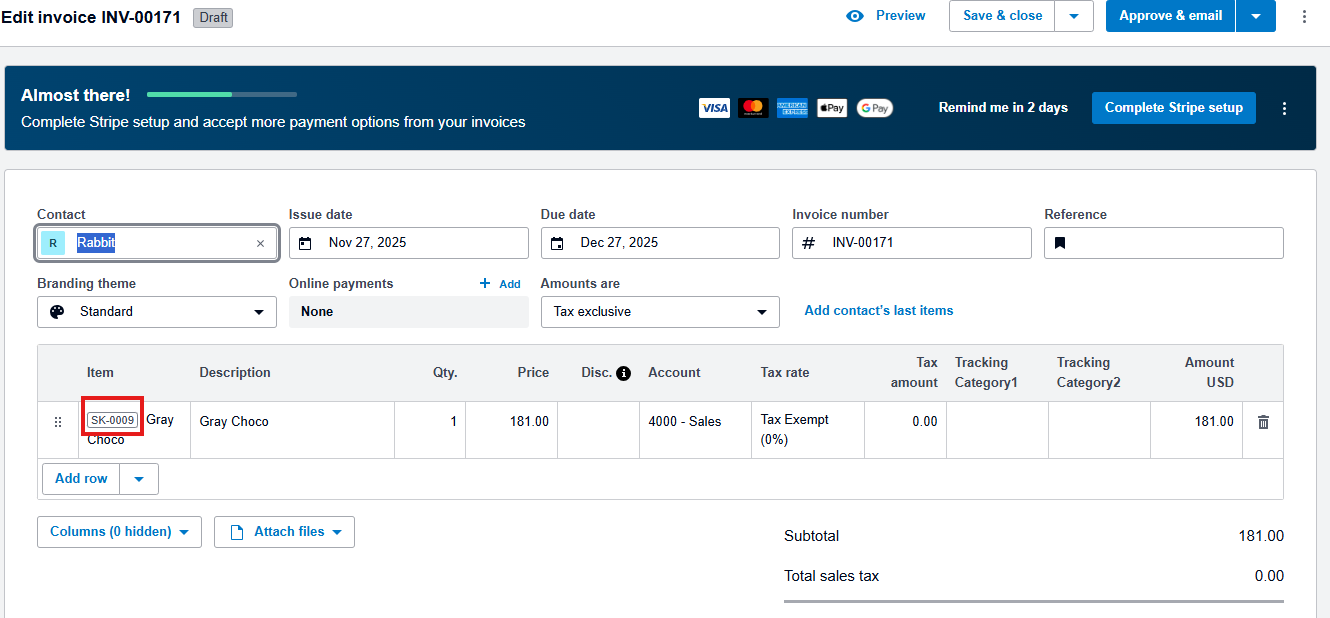Click Complete Stripe setup button
The image size is (1330, 618).
(1173, 108)
